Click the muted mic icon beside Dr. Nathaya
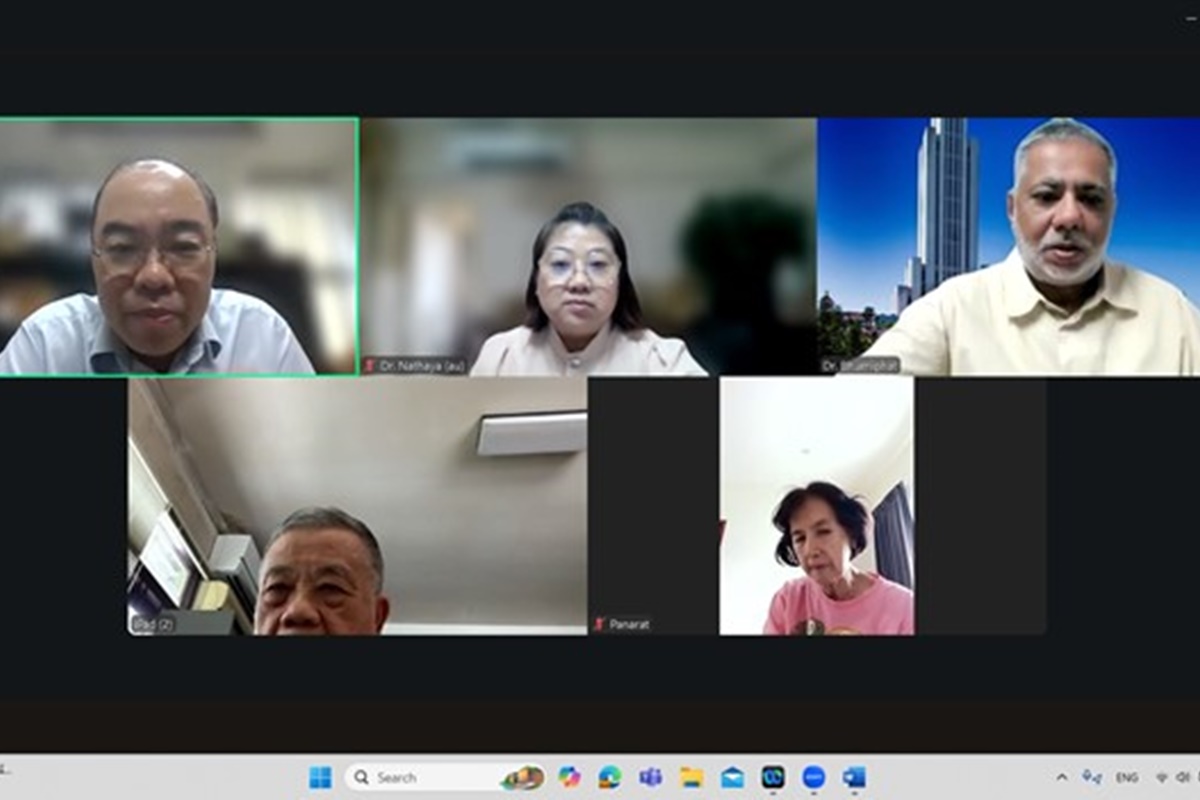 tap(369, 366)
